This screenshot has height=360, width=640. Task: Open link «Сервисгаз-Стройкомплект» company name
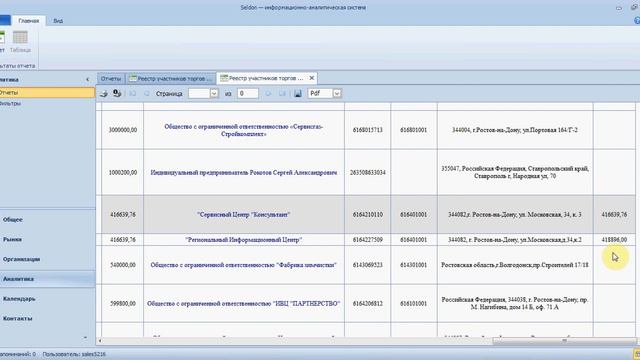click(x=243, y=130)
